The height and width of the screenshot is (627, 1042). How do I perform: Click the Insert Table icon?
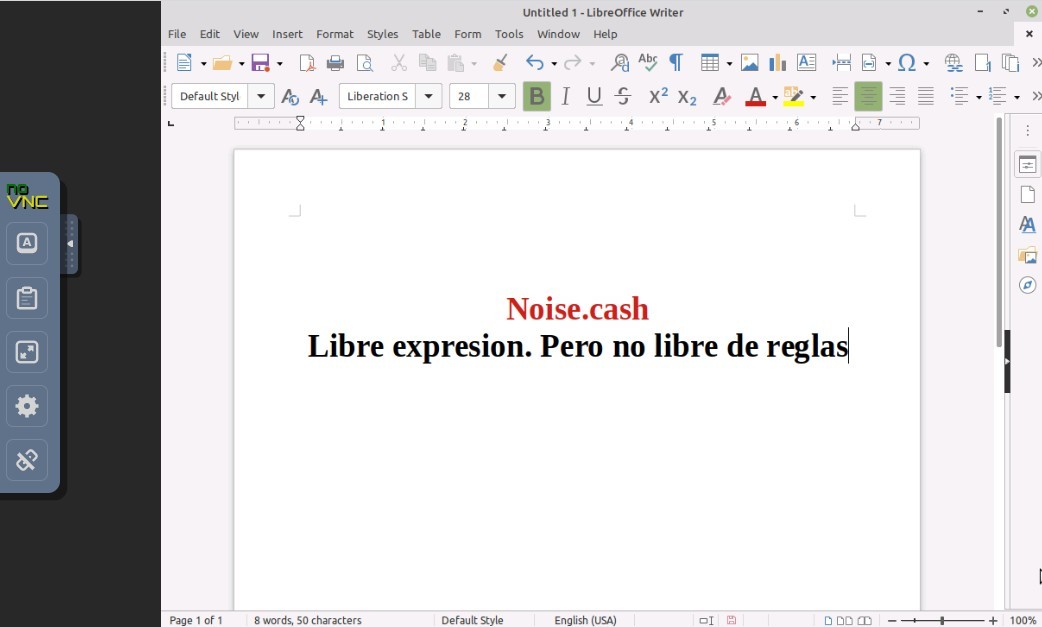click(710, 63)
